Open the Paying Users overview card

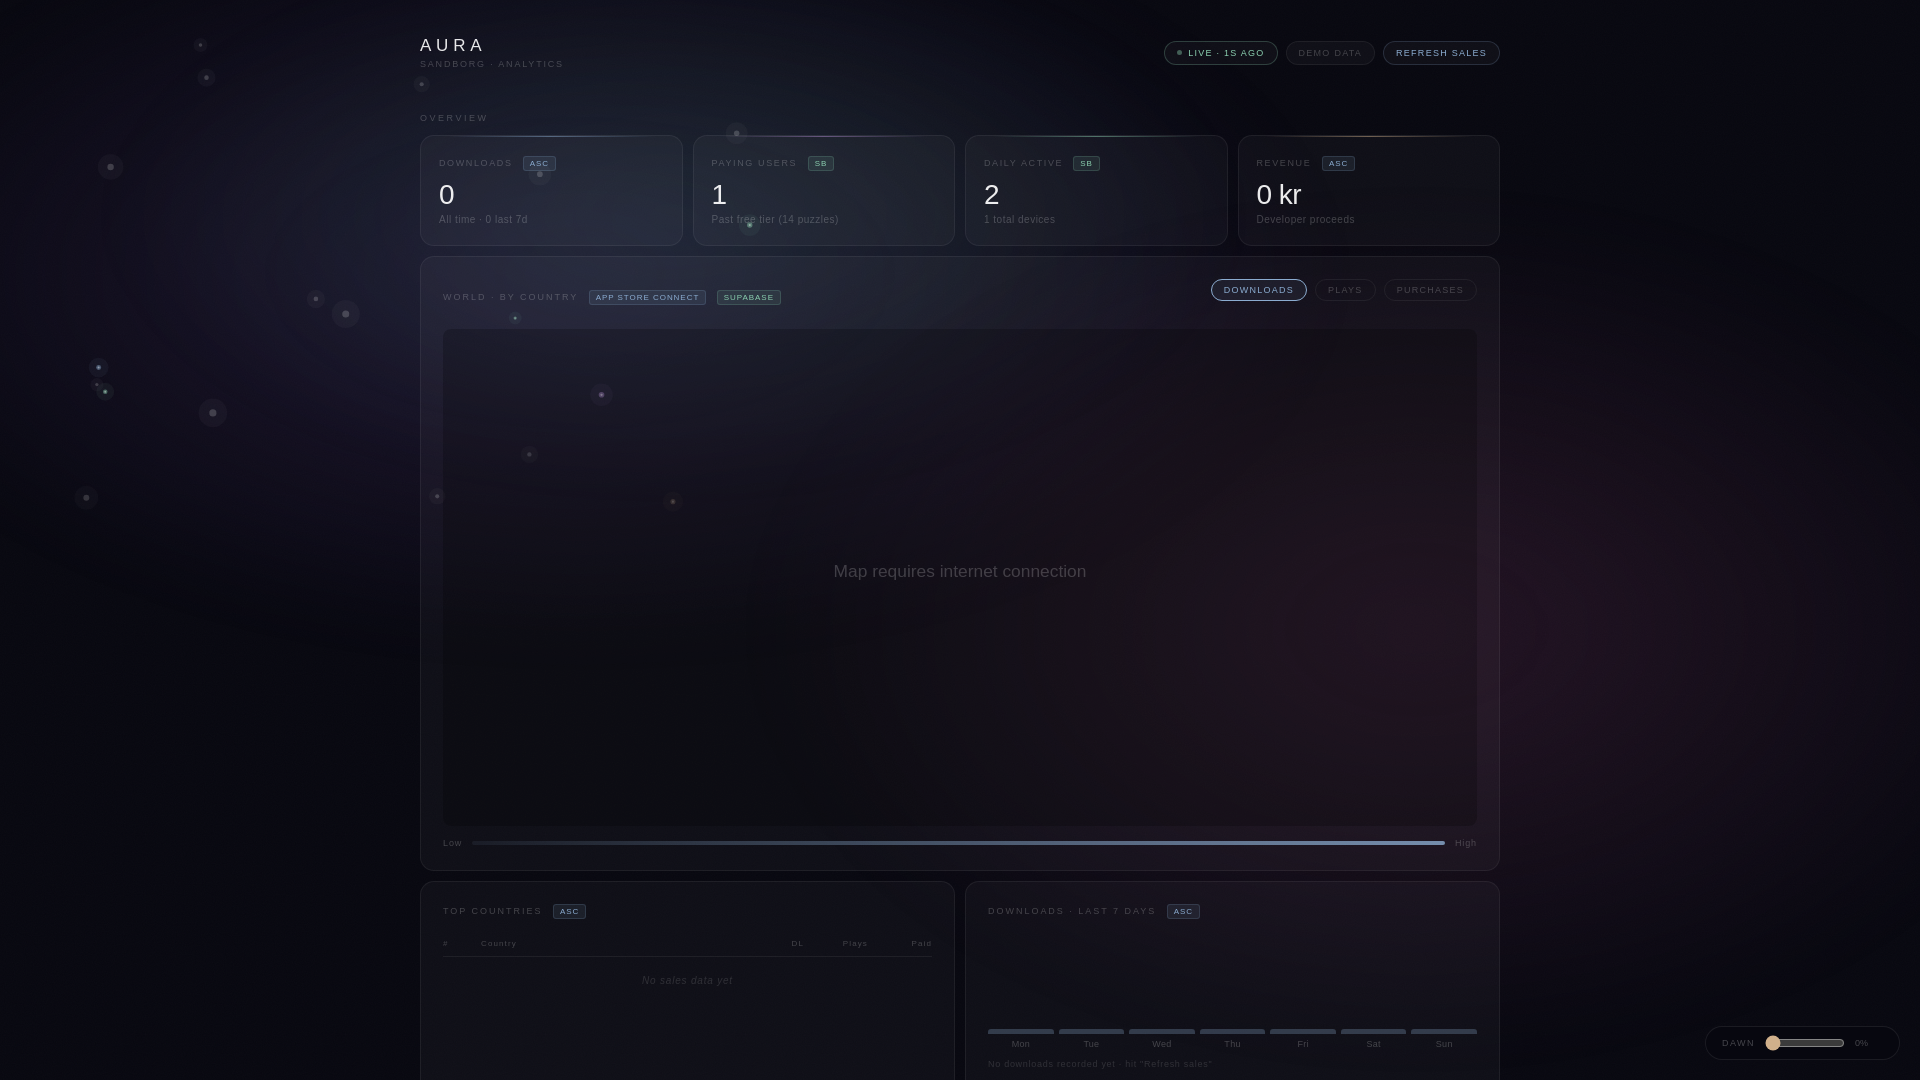[x=823, y=190]
